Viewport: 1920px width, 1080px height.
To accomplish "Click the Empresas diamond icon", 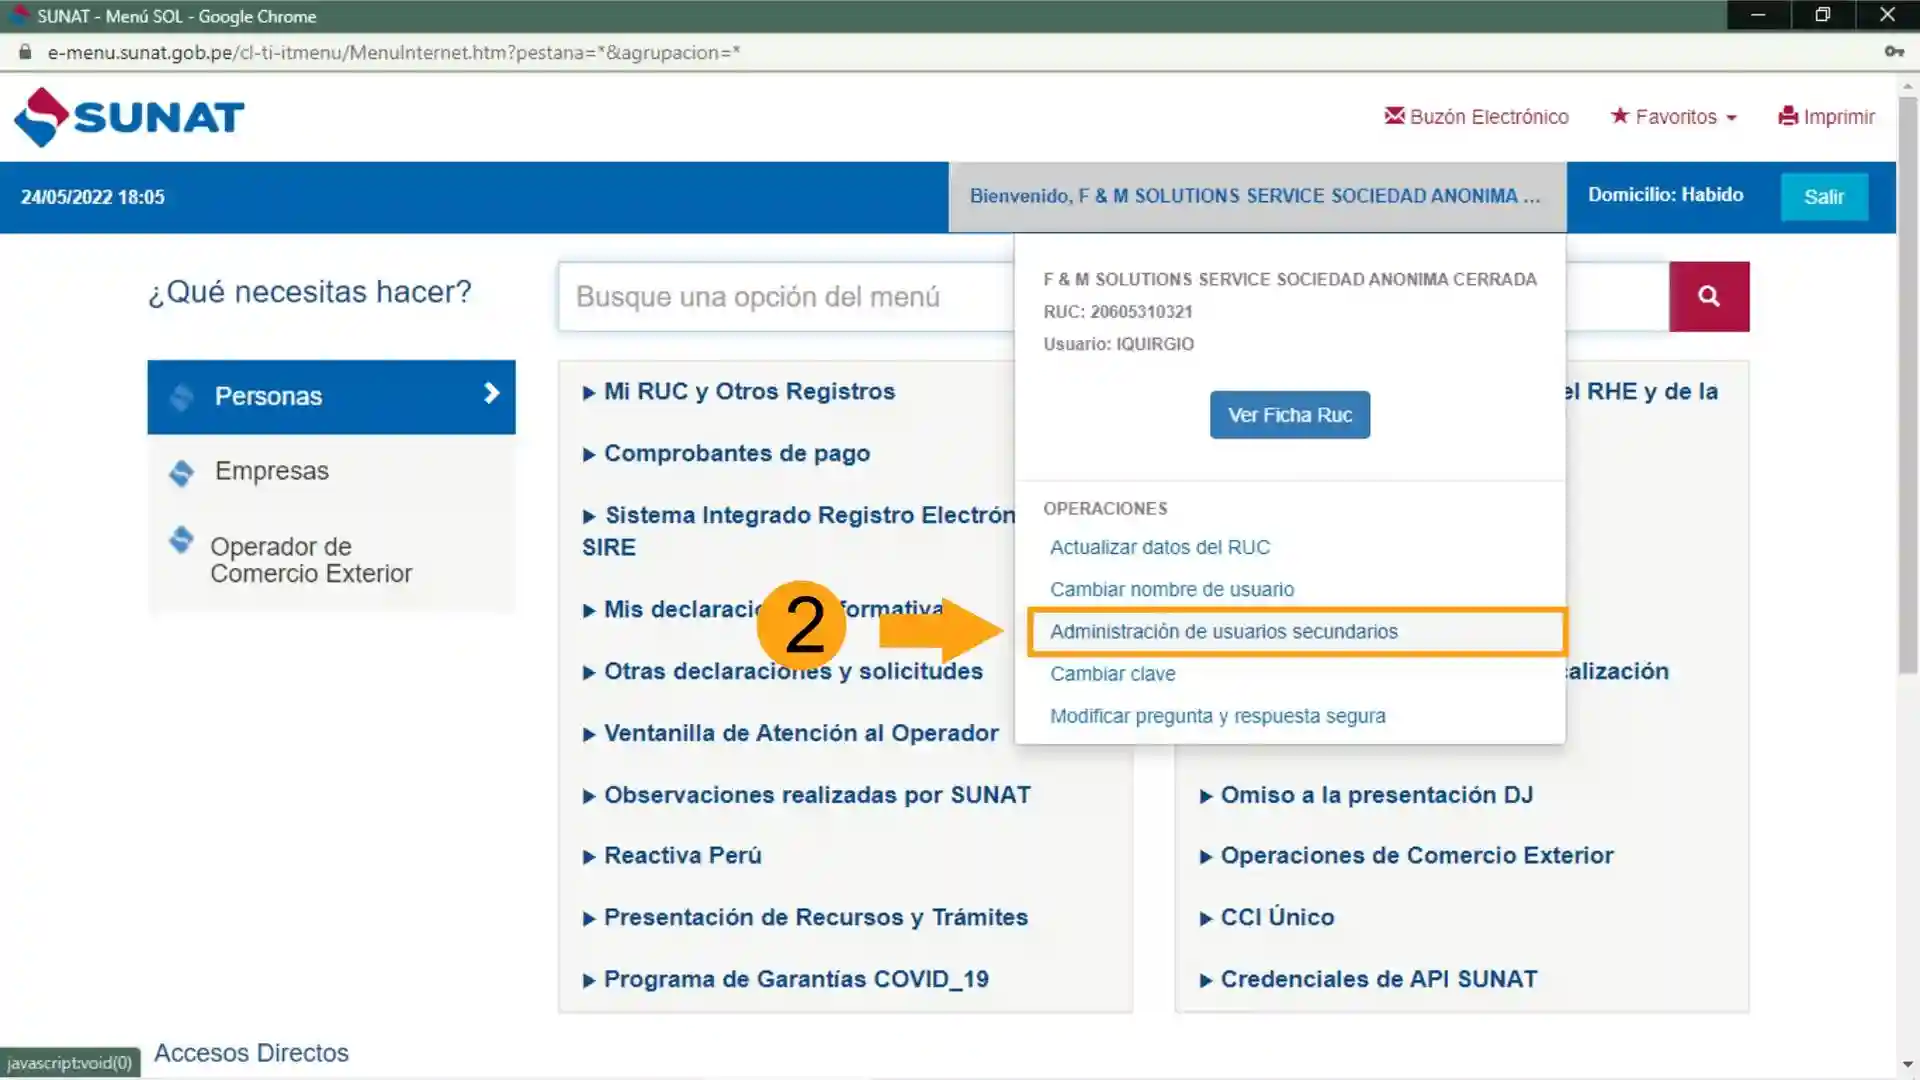I will (x=182, y=472).
